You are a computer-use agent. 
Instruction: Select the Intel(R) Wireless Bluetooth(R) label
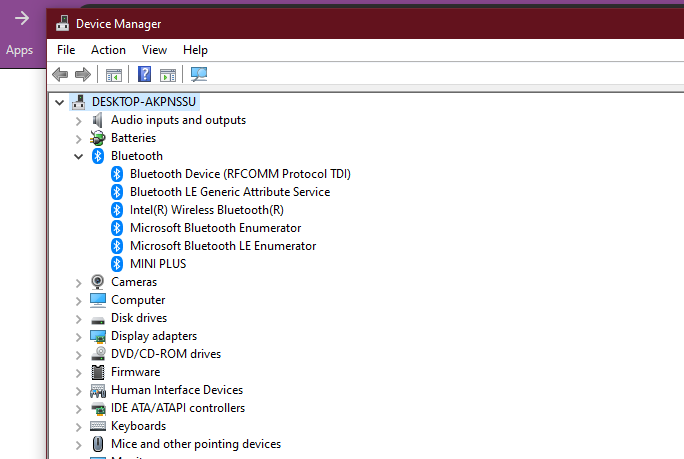pyautogui.click(x=207, y=210)
